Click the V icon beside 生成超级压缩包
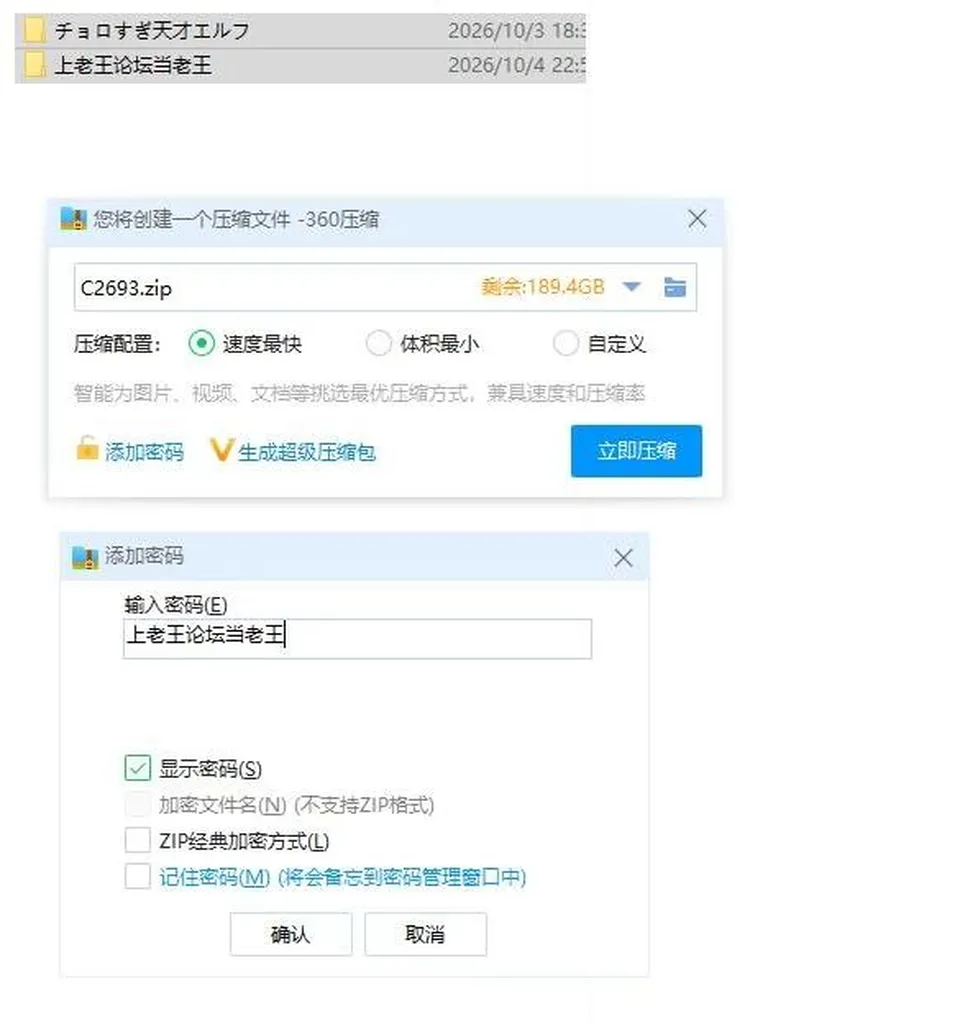 pos(221,450)
